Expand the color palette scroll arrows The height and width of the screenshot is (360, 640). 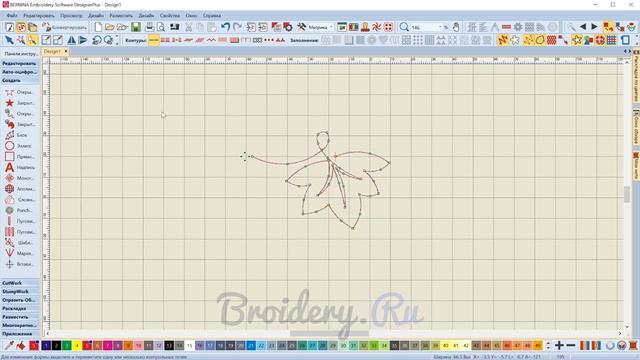548,346
